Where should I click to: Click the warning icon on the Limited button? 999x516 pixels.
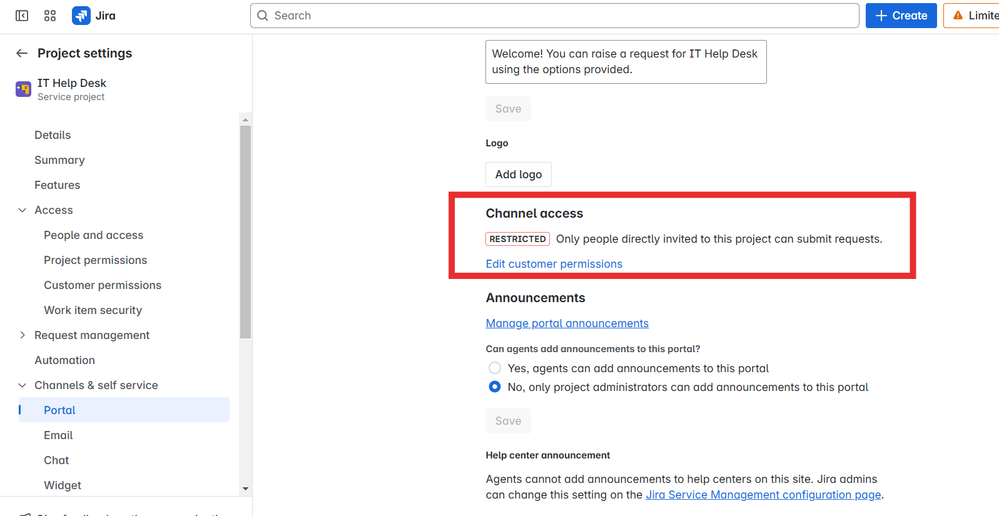(x=958, y=16)
